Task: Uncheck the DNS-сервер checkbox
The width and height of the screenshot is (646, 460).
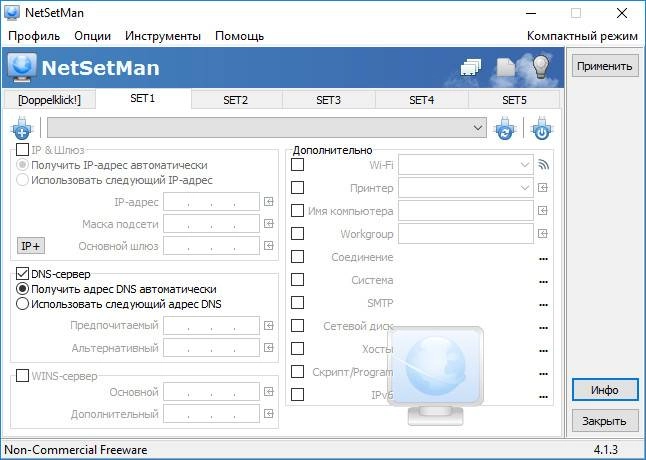Action: [22, 273]
